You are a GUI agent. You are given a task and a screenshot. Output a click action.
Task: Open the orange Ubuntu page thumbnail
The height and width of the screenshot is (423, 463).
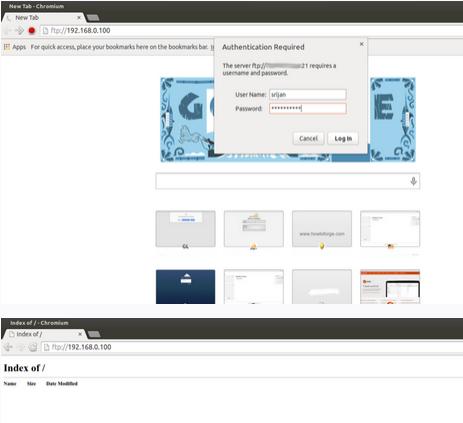coord(390,287)
